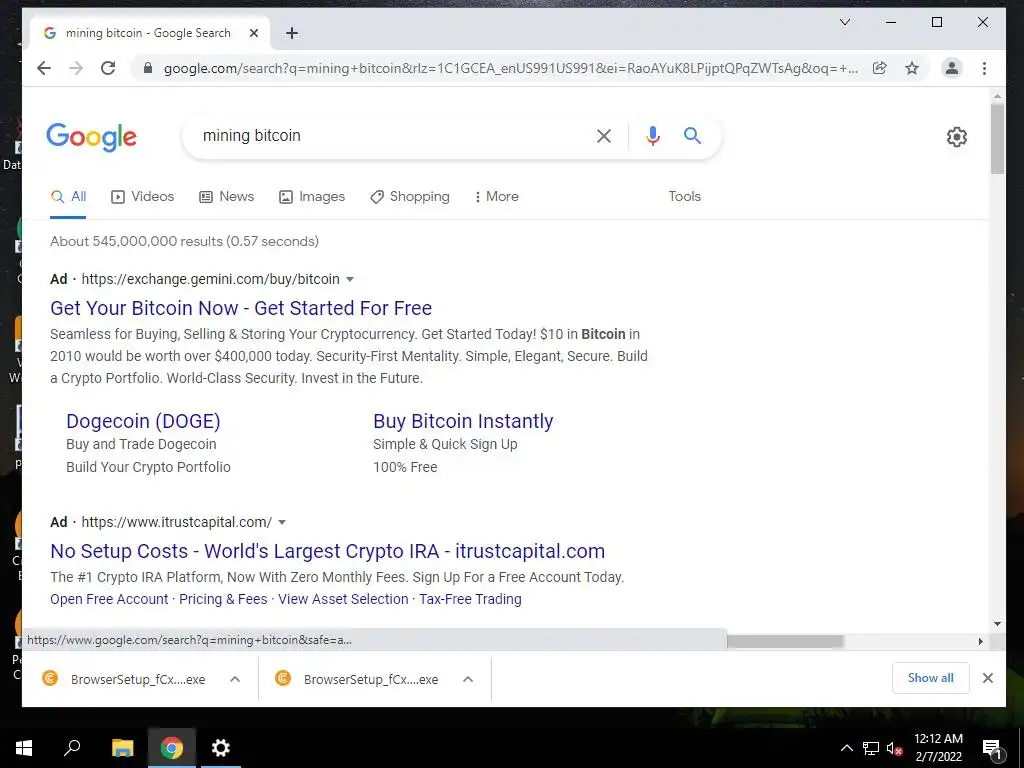Screen dimensions: 1024x768
Task: Switch to Shopping results tab
Action: click(x=409, y=197)
